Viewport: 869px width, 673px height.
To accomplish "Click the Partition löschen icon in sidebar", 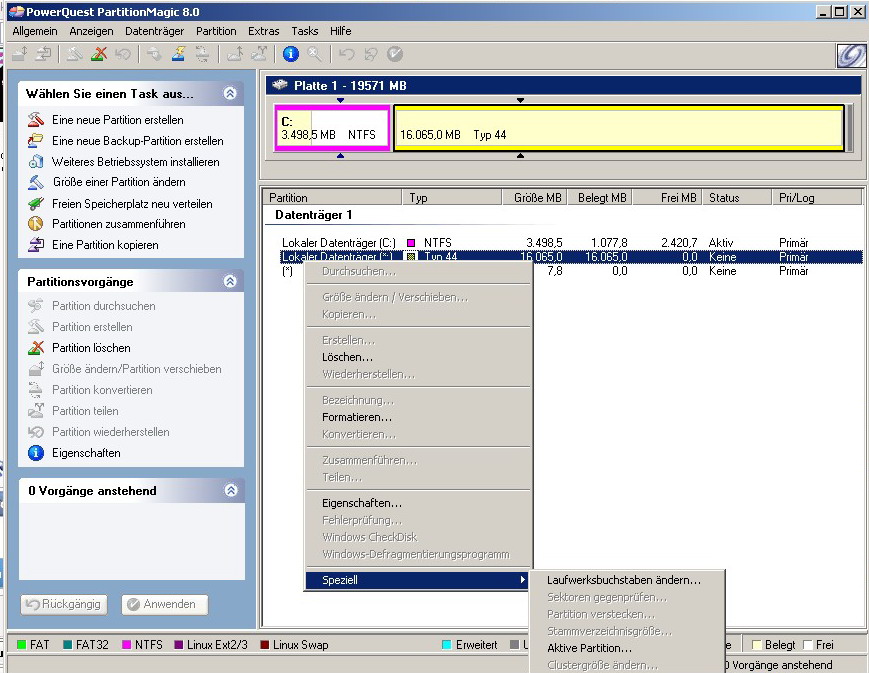I will pyautogui.click(x=35, y=348).
